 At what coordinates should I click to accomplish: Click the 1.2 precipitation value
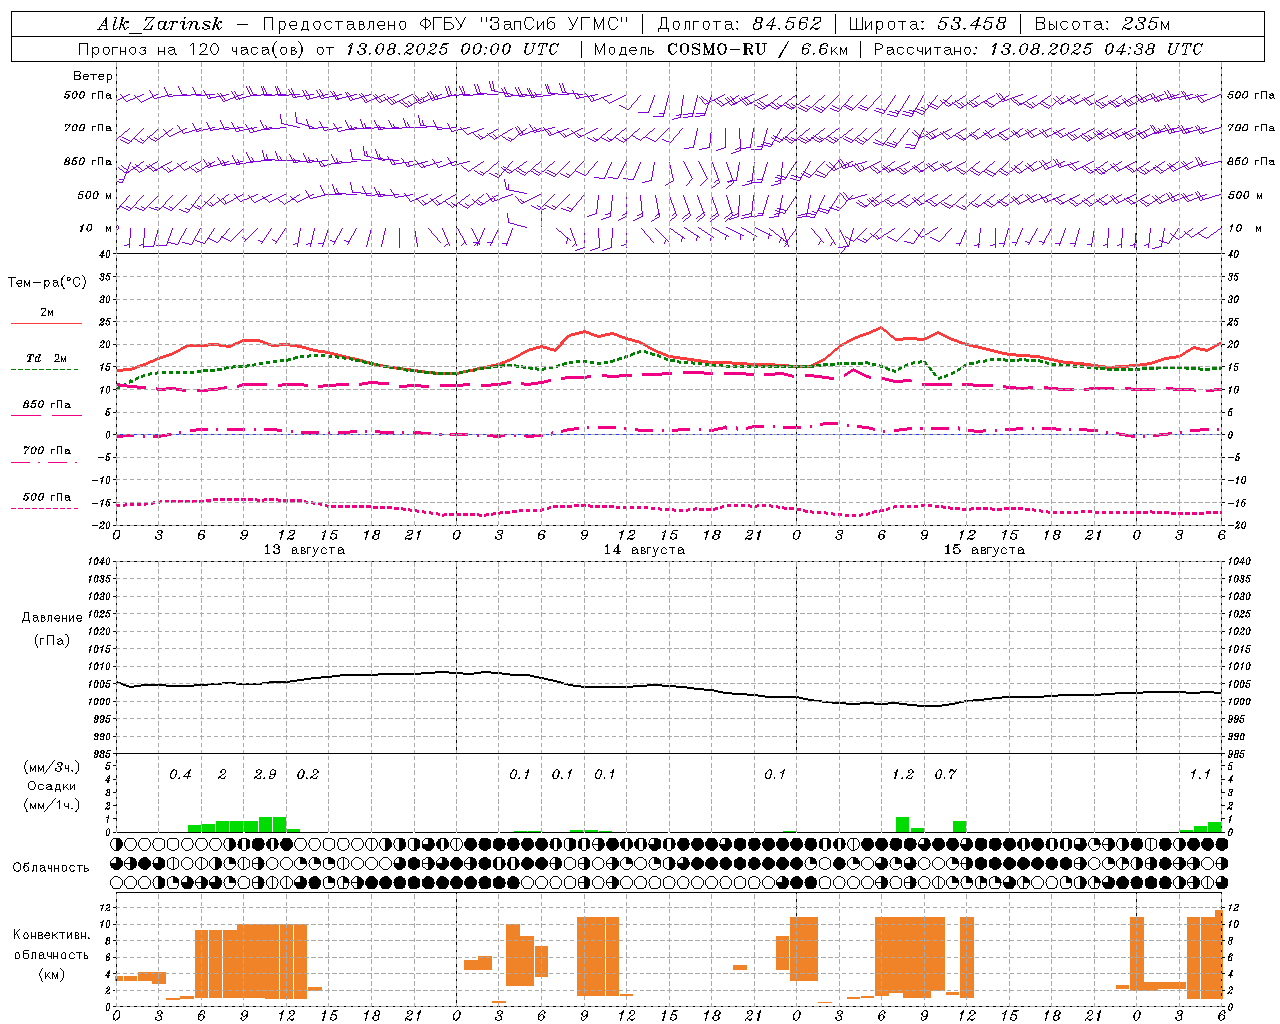point(903,774)
